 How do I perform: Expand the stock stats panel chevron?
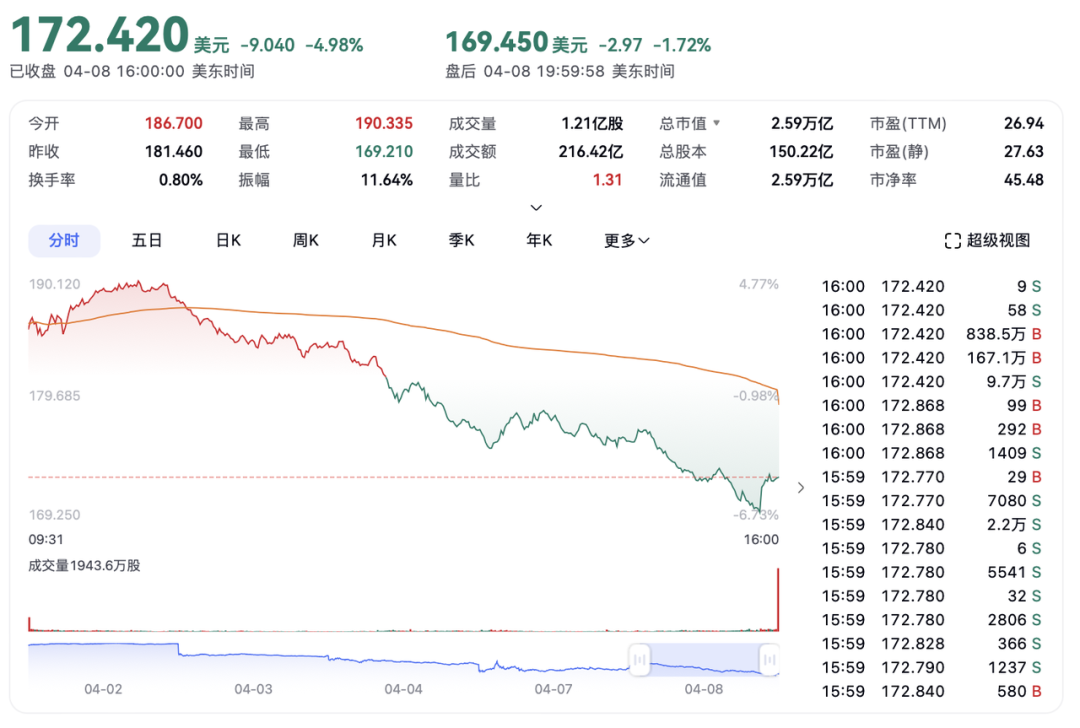point(536,208)
